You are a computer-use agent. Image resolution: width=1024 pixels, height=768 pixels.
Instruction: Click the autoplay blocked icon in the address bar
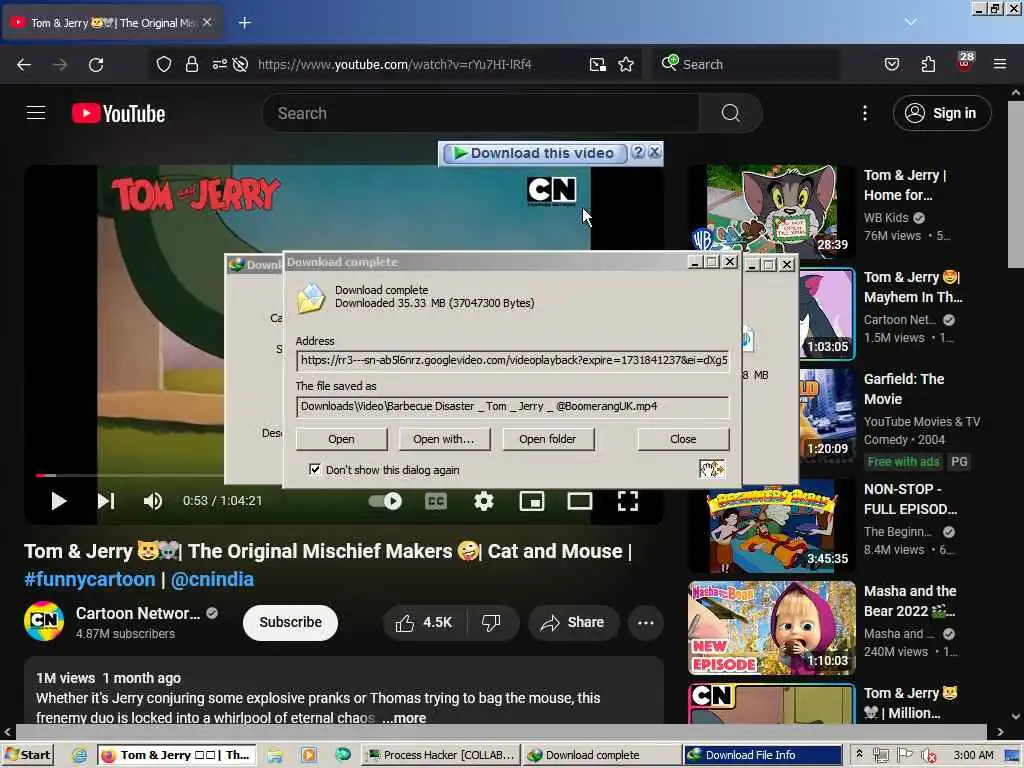coord(240,64)
